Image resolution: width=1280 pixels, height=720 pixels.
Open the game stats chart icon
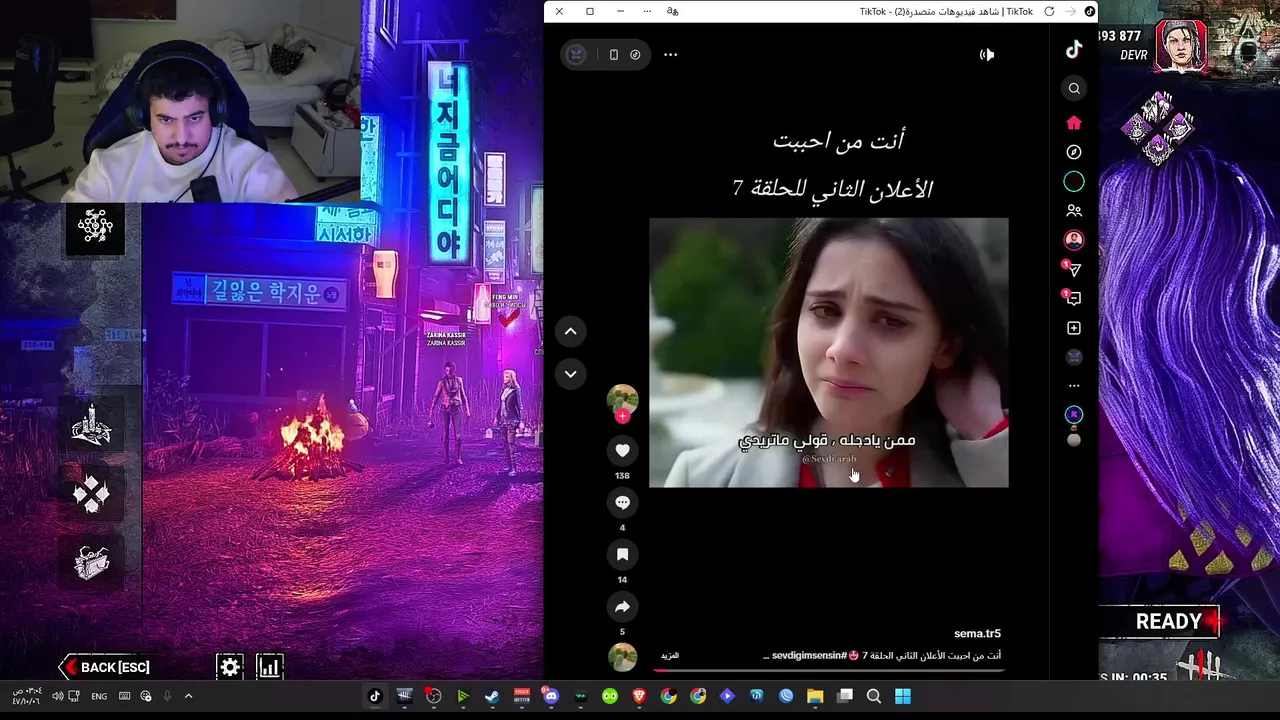tap(270, 667)
